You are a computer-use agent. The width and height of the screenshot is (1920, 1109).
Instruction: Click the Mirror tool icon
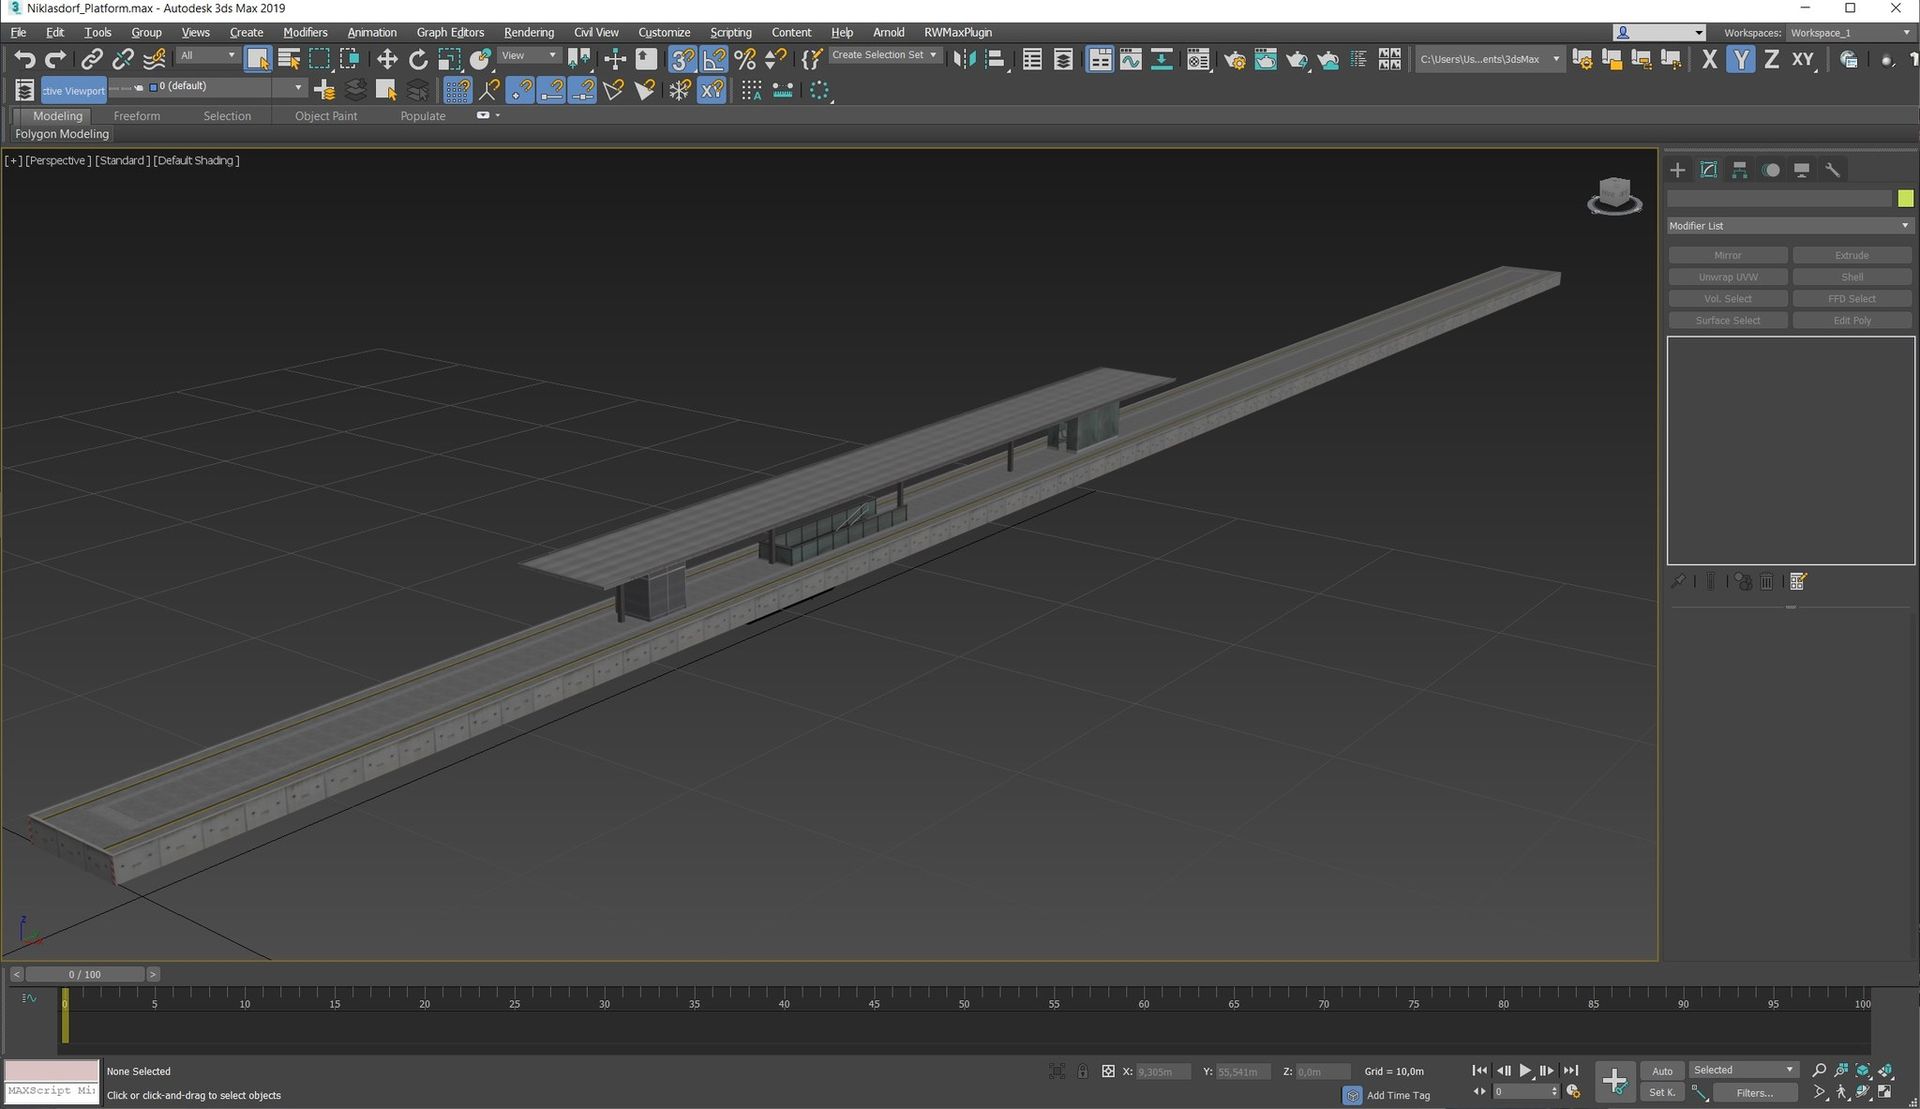coord(963,59)
